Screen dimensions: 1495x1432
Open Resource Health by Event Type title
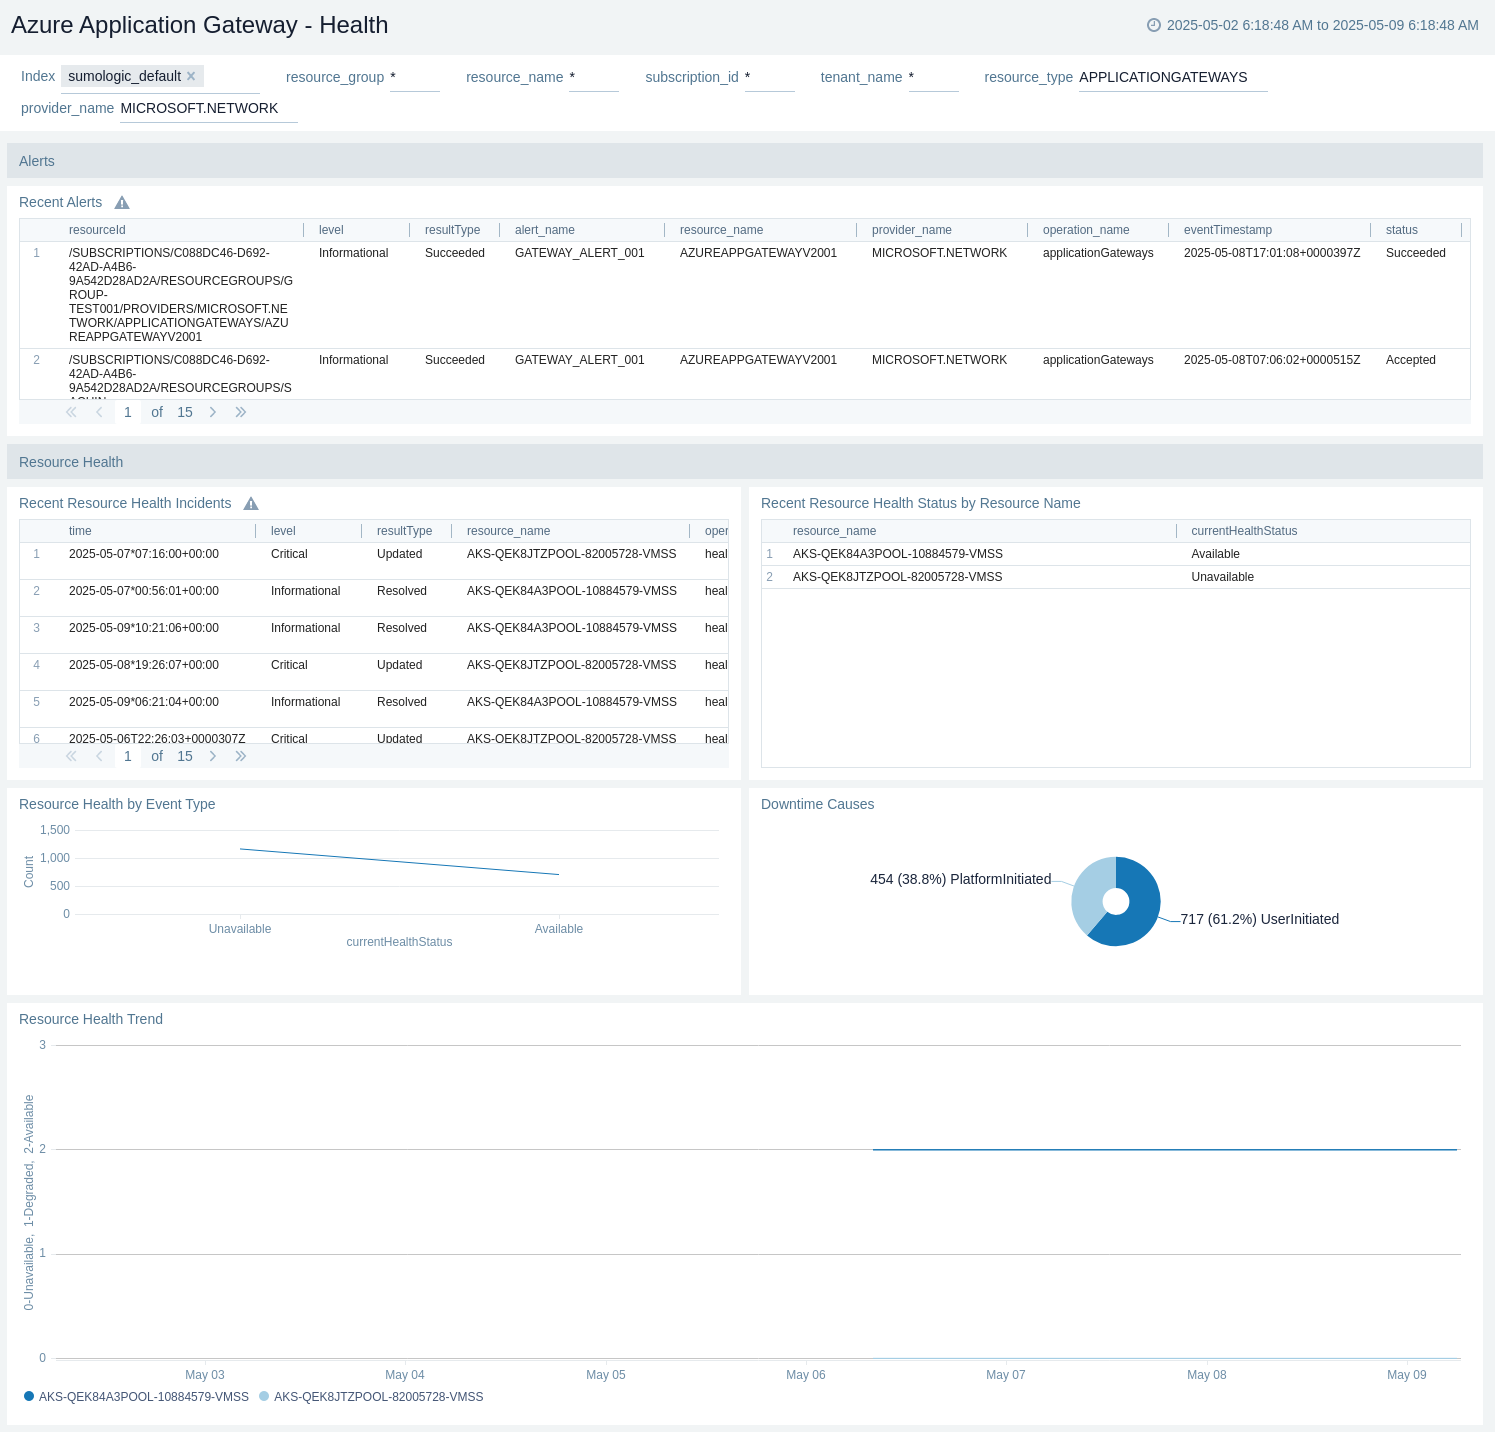coord(117,804)
